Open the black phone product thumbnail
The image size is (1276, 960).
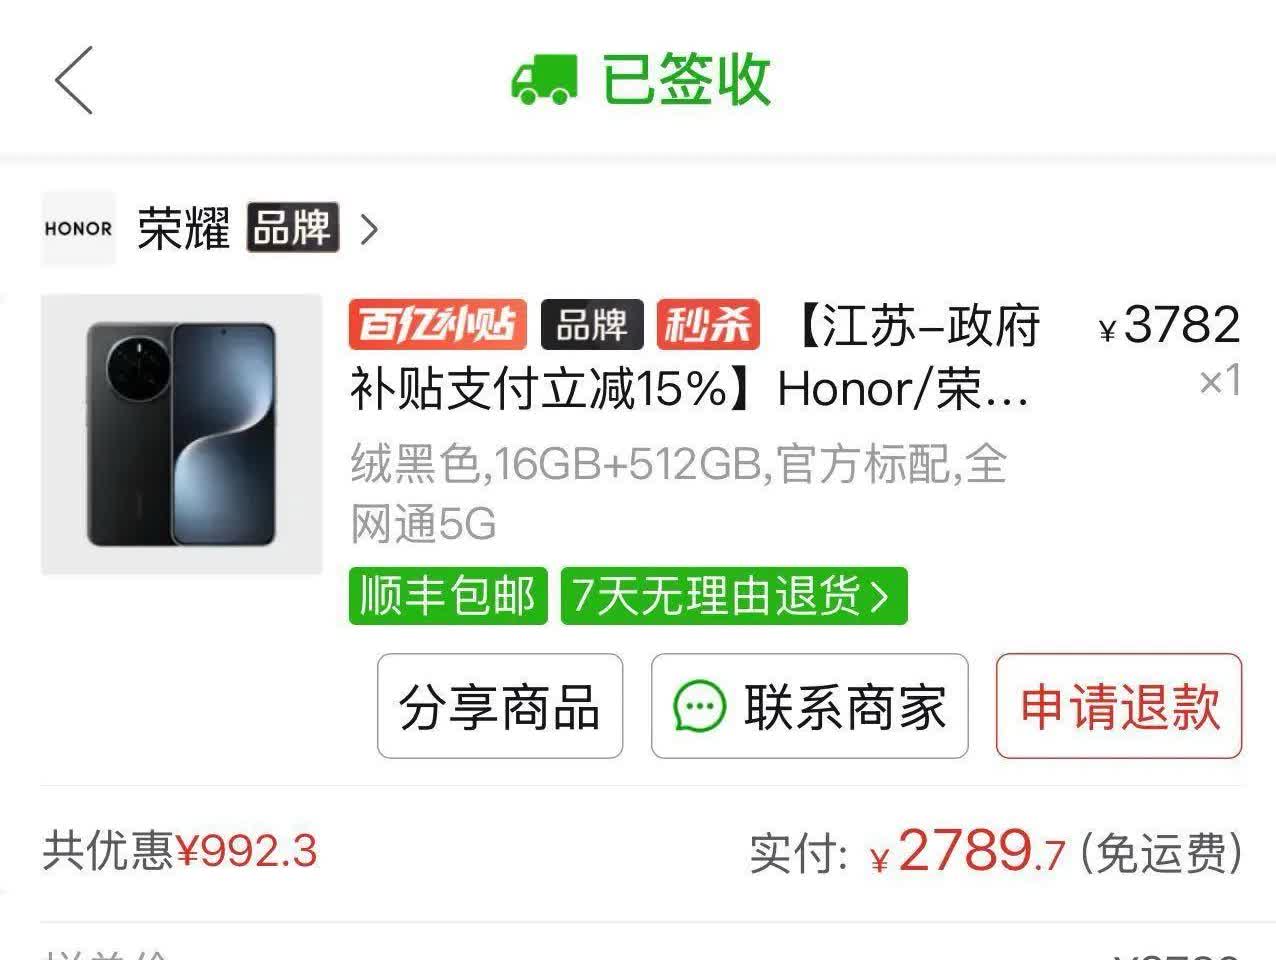point(181,434)
